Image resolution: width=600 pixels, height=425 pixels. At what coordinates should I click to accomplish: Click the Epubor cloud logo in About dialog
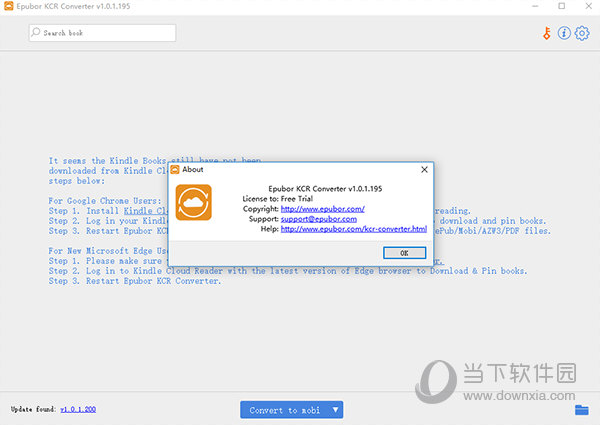pyautogui.click(x=194, y=202)
